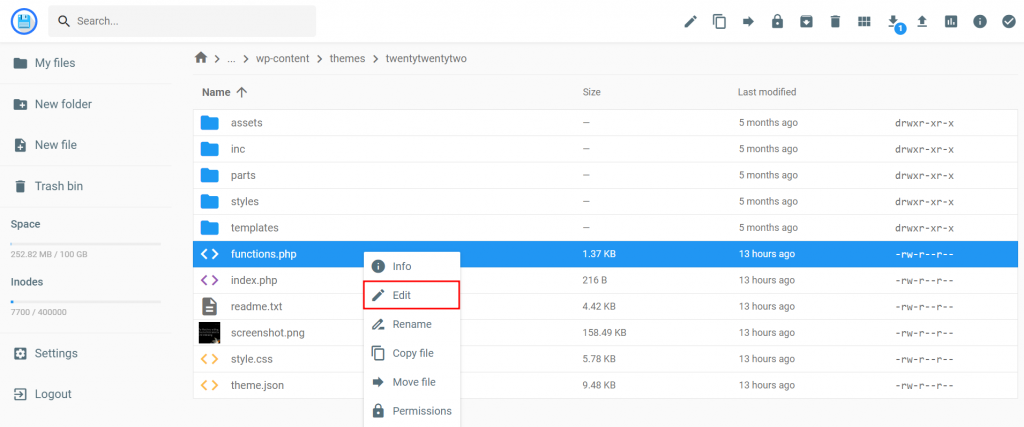Viewport: 1024px width, 427px height.
Task: Click the Download icon with badge
Action: pyautogui.click(x=893, y=21)
